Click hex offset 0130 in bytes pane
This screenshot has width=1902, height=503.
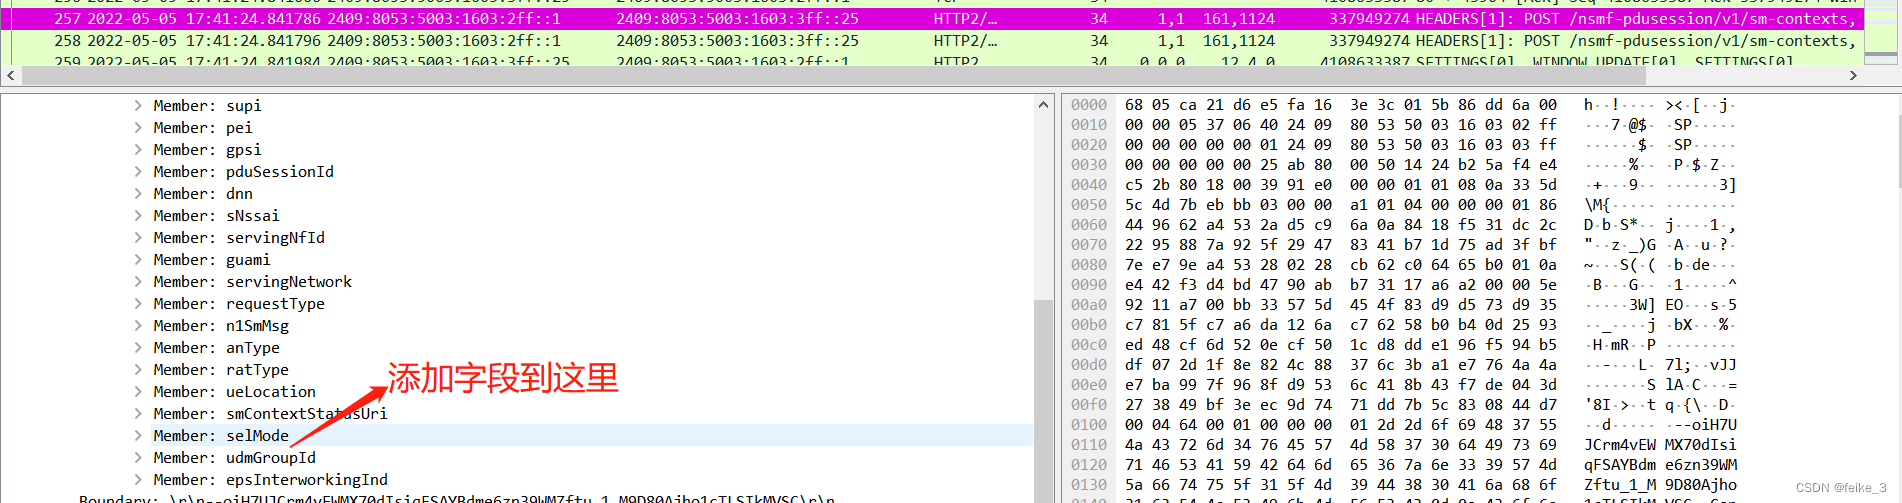[1089, 484]
